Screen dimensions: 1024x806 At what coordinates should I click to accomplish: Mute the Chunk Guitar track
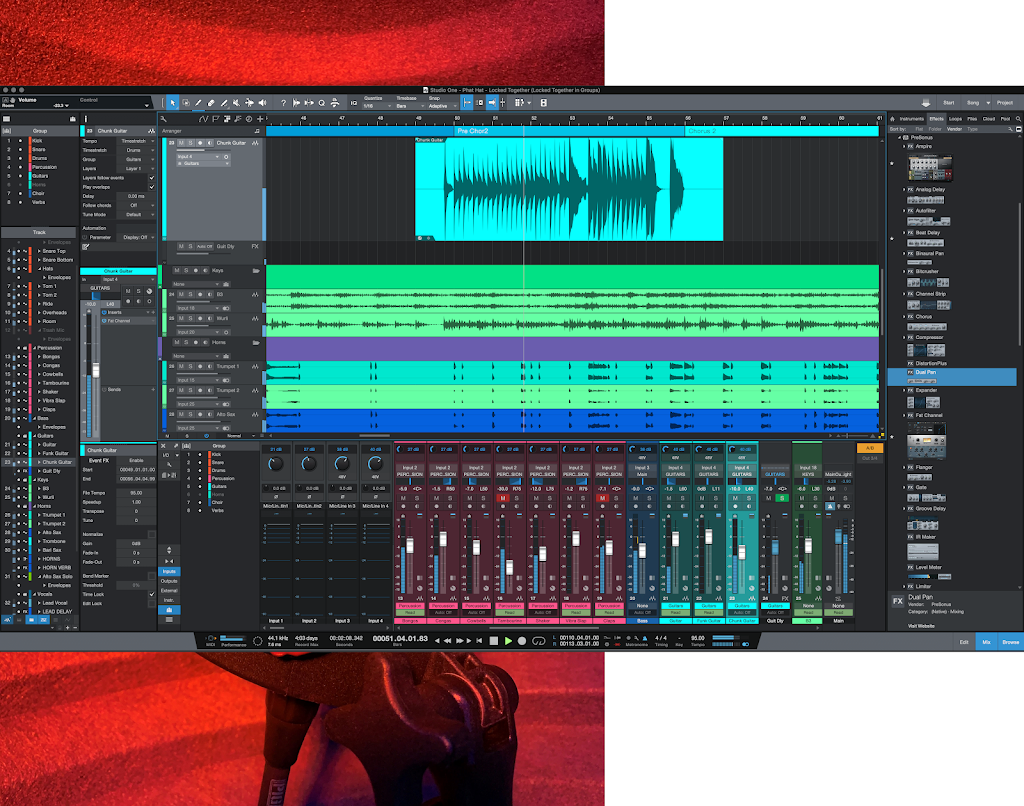coord(181,143)
